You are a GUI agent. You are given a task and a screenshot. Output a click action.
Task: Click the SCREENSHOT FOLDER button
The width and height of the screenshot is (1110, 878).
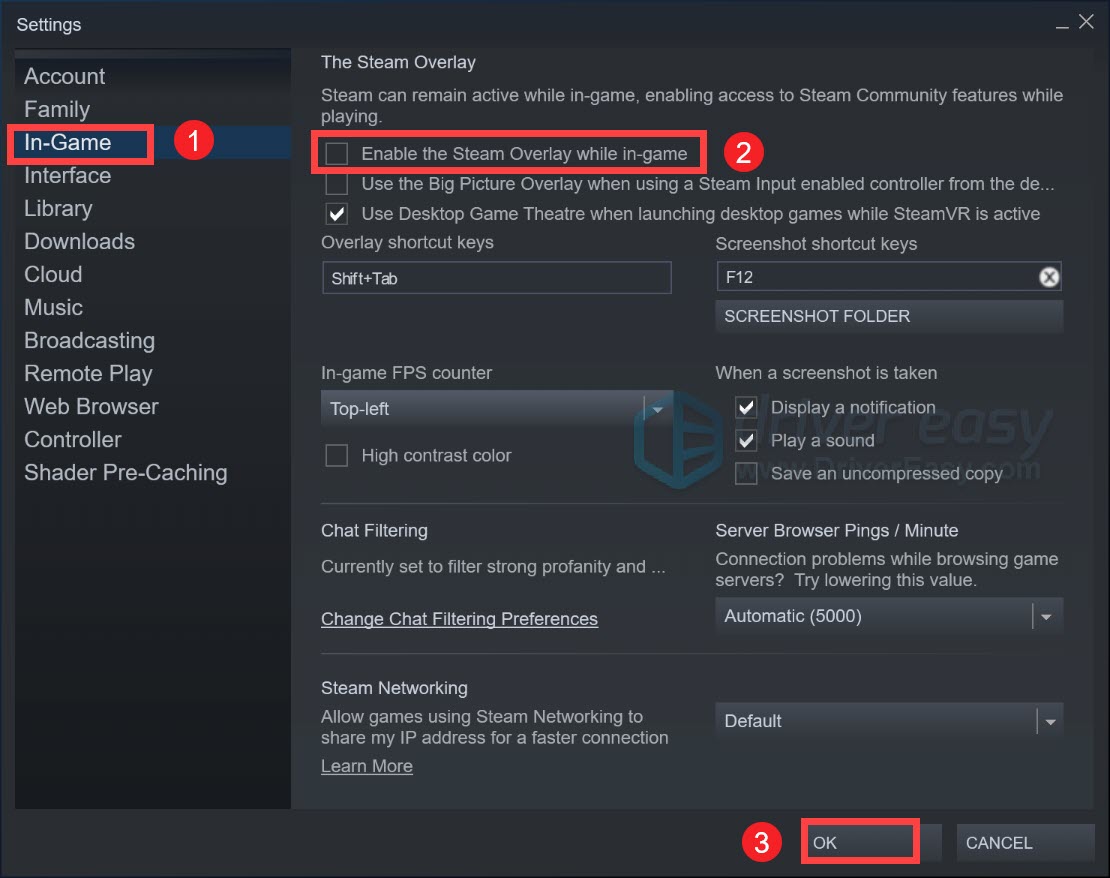(x=888, y=317)
